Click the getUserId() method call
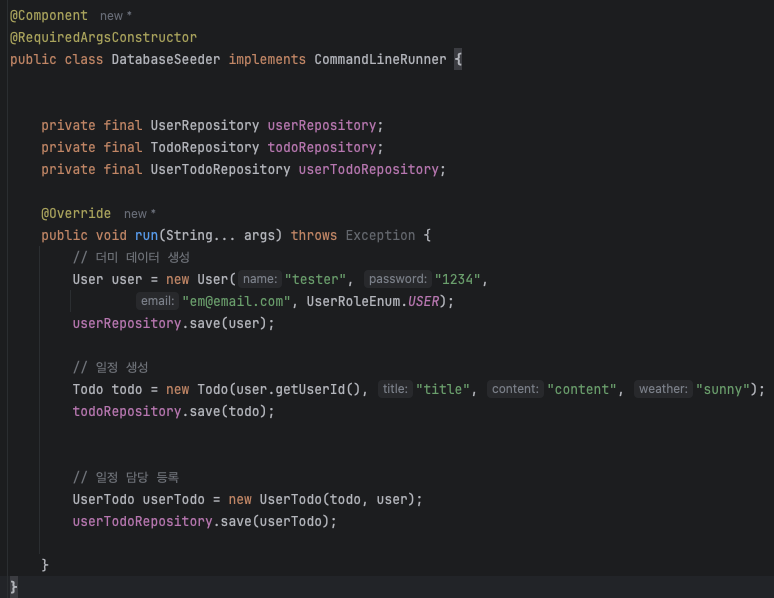The height and width of the screenshot is (598, 774). click(318, 389)
